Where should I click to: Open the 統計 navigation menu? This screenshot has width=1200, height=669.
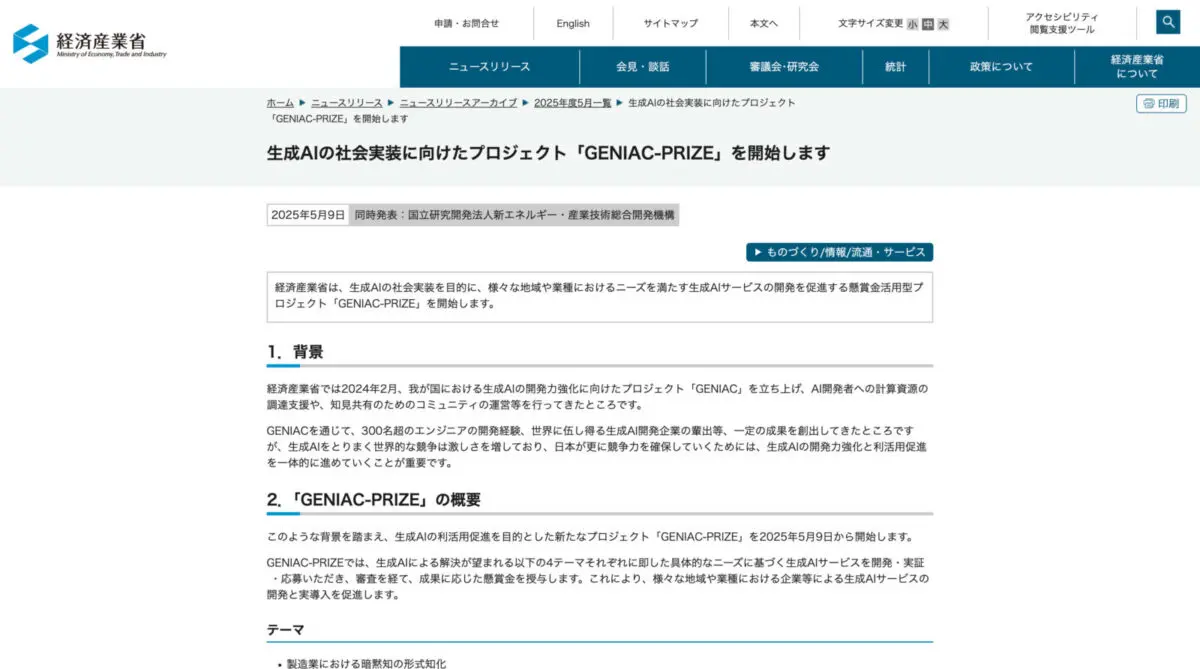click(x=895, y=67)
